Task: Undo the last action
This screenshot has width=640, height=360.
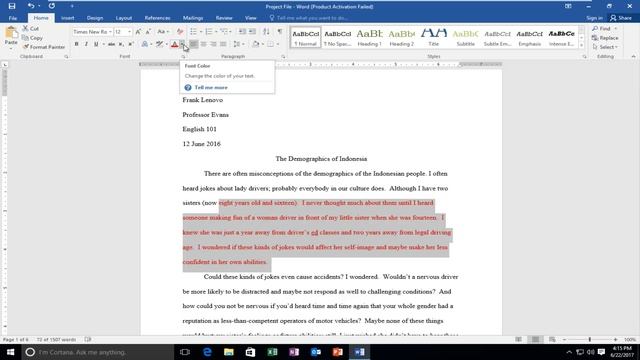Action: click(x=31, y=6)
